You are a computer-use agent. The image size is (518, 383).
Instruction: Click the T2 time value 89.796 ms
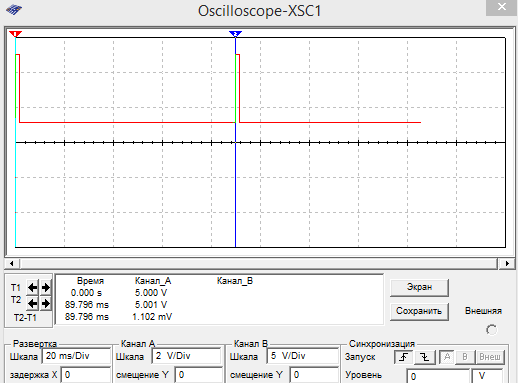click(x=87, y=305)
